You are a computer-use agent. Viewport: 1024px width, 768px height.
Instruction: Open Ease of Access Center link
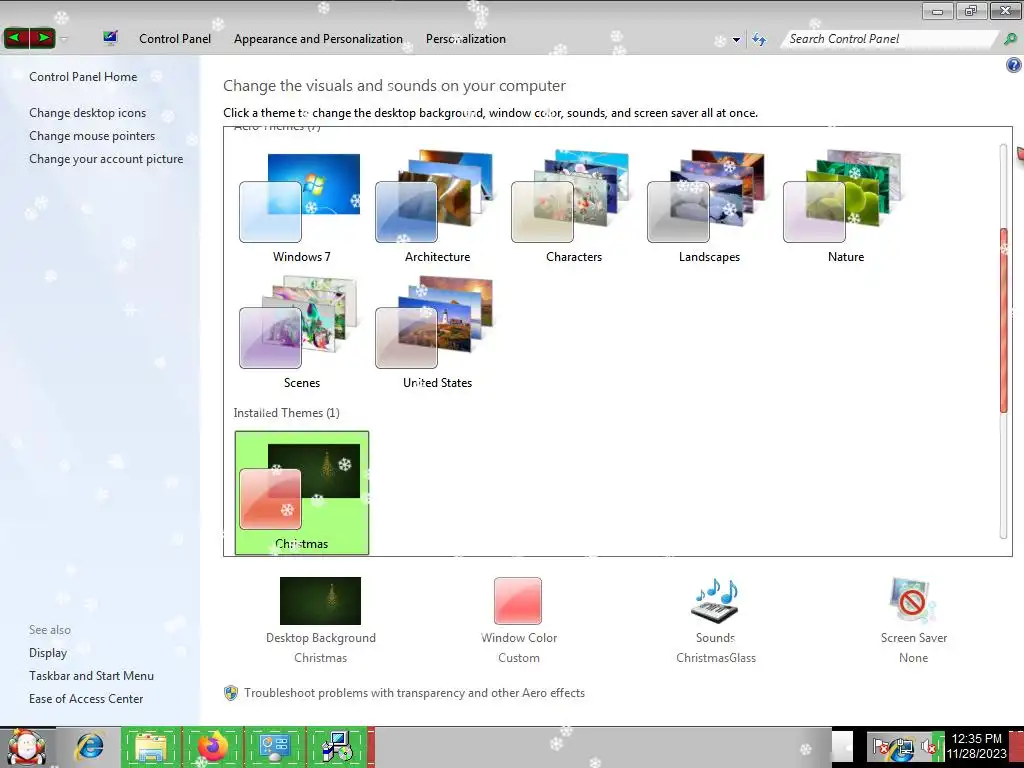coord(86,698)
